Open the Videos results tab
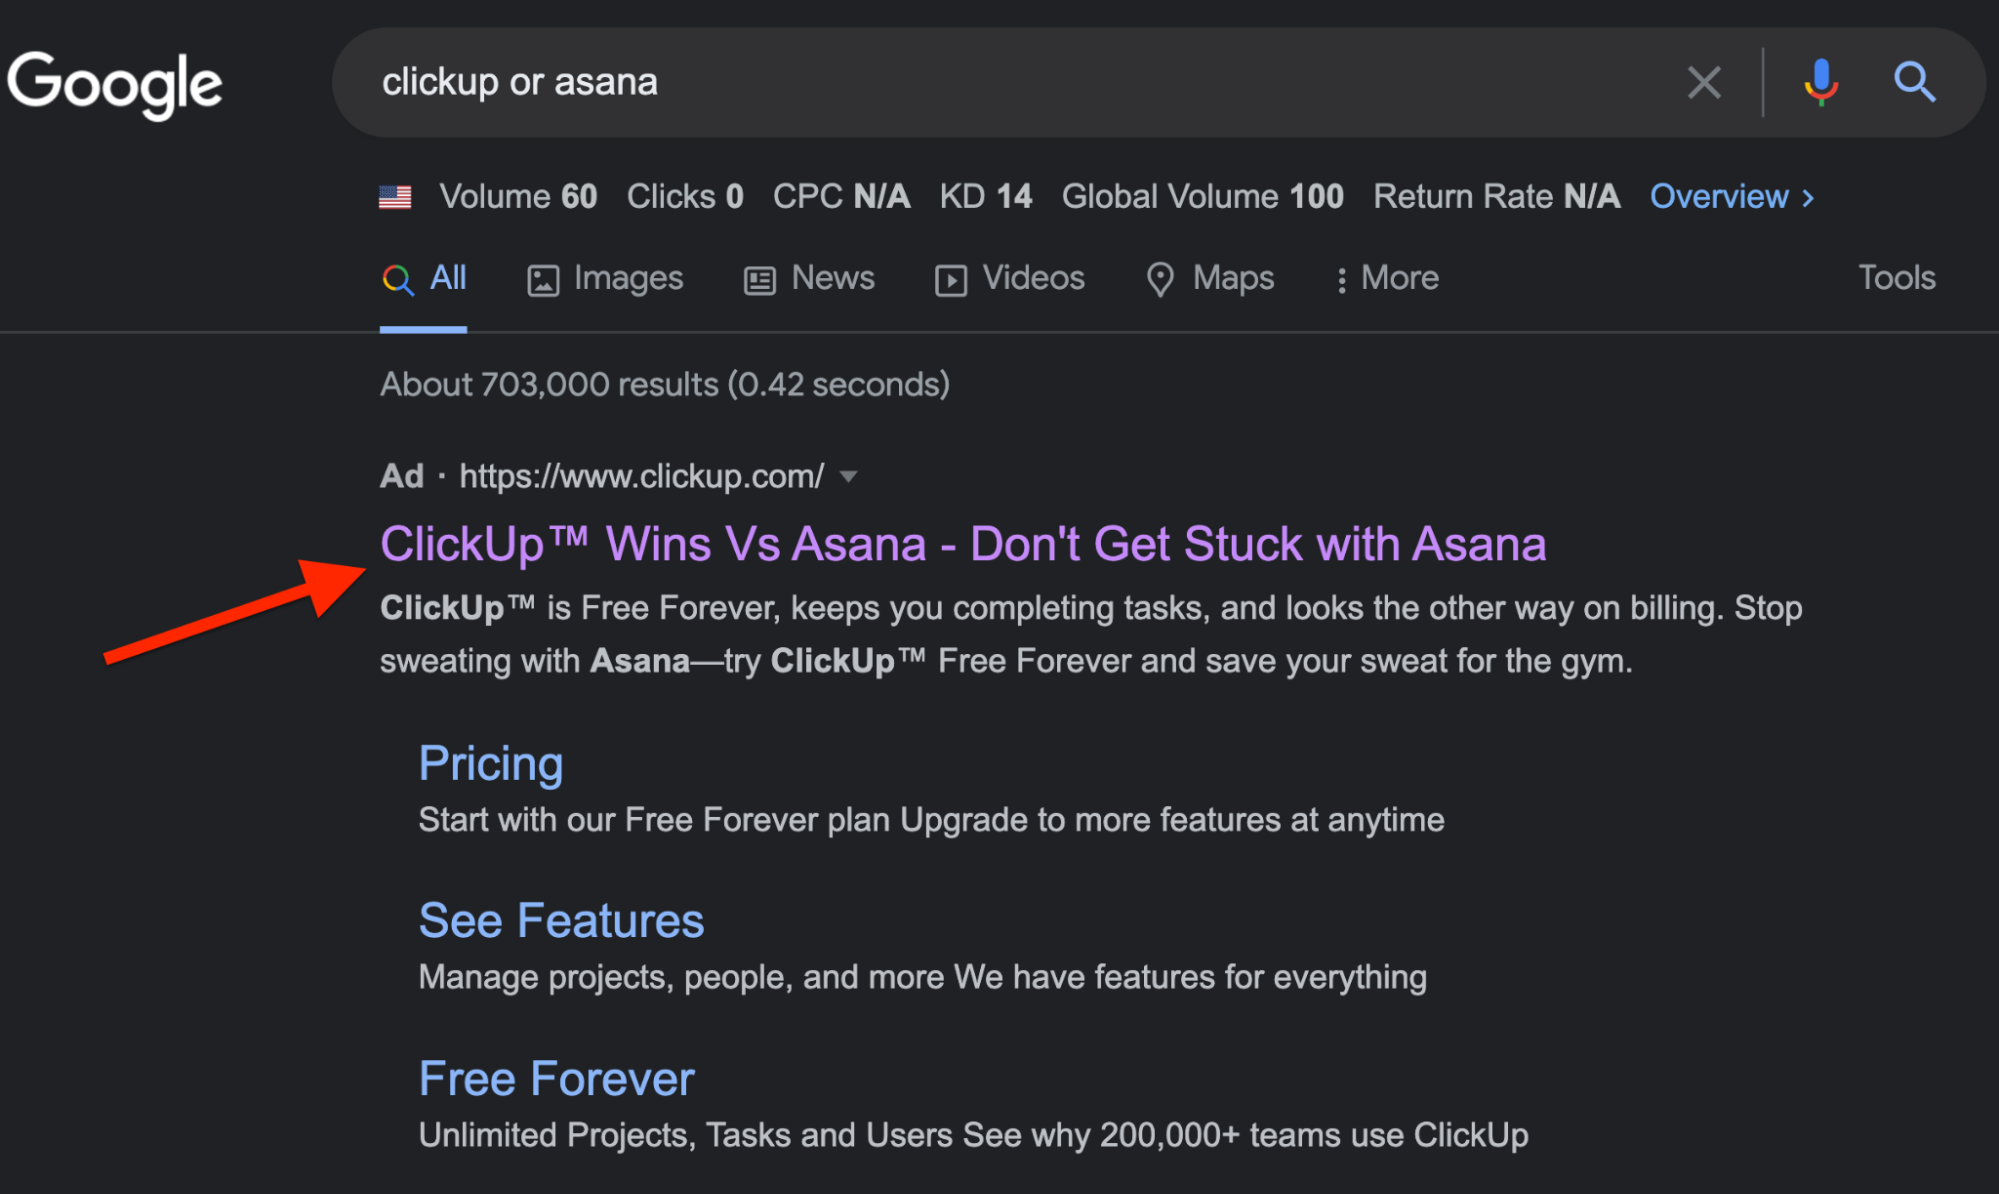 1009,279
